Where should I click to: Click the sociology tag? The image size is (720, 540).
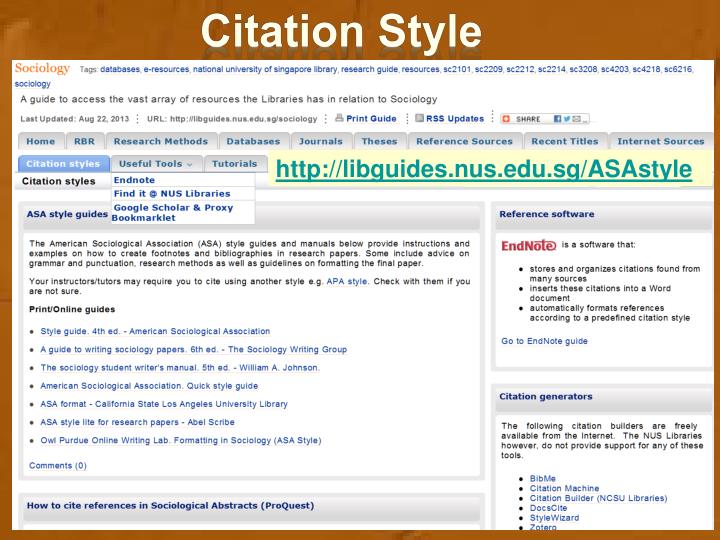pyautogui.click(x=33, y=84)
